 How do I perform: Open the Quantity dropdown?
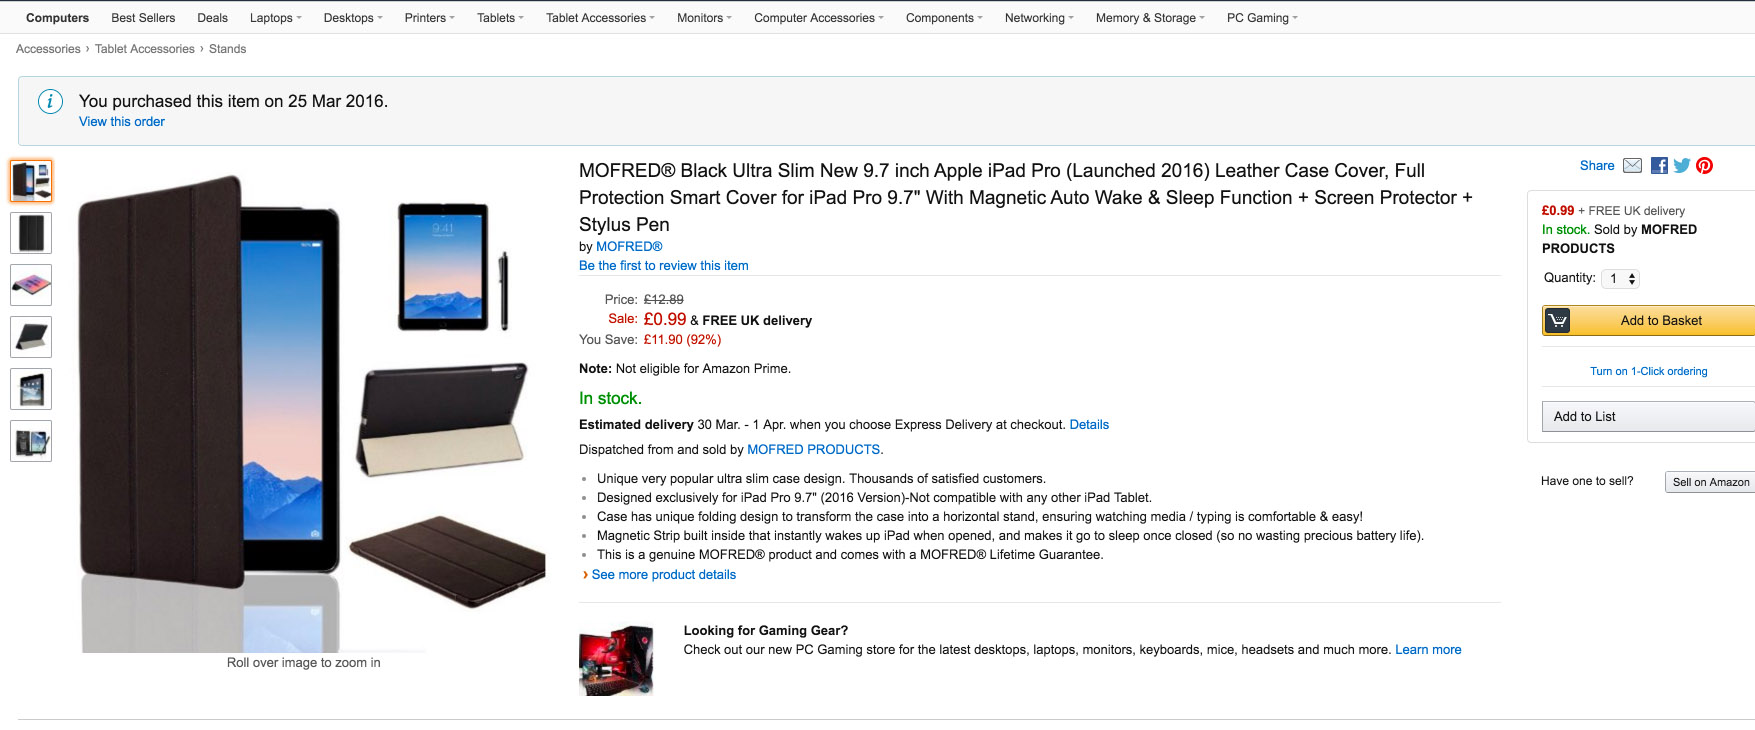pos(1621,279)
